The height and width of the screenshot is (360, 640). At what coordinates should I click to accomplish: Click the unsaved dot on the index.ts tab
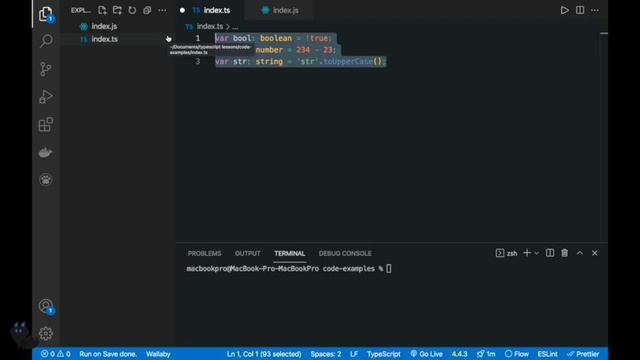(182, 10)
